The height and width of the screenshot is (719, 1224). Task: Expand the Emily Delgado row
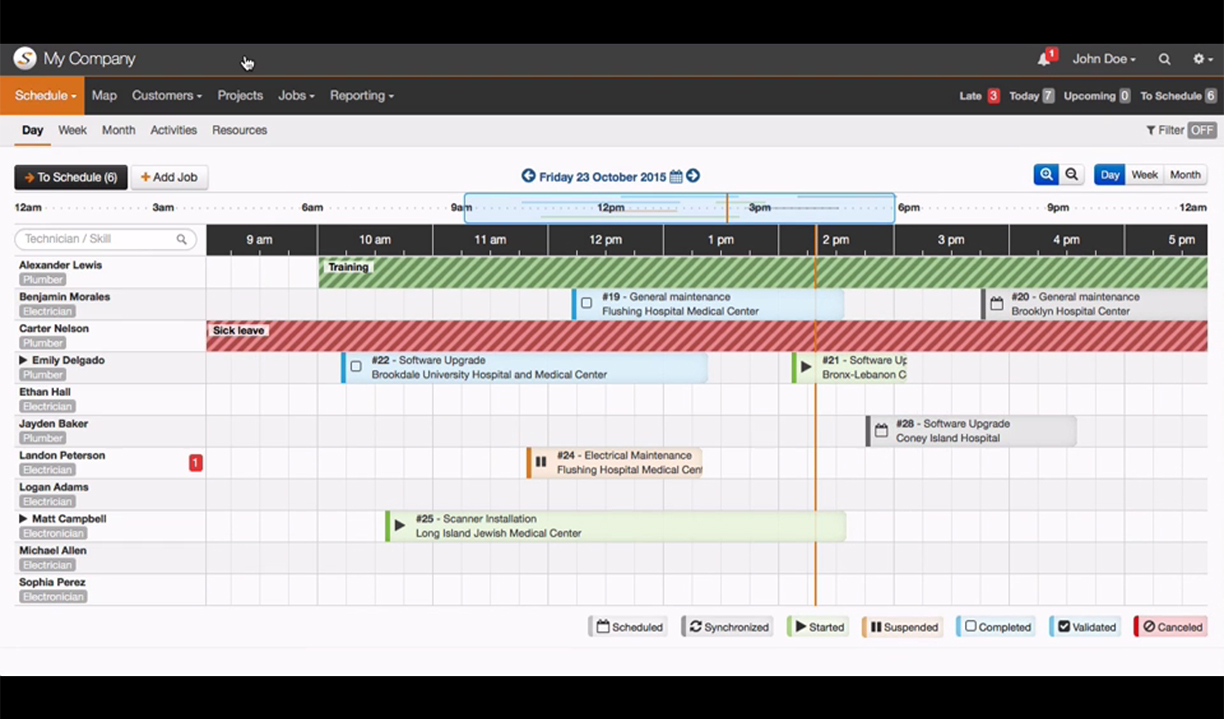tap(24, 360)
